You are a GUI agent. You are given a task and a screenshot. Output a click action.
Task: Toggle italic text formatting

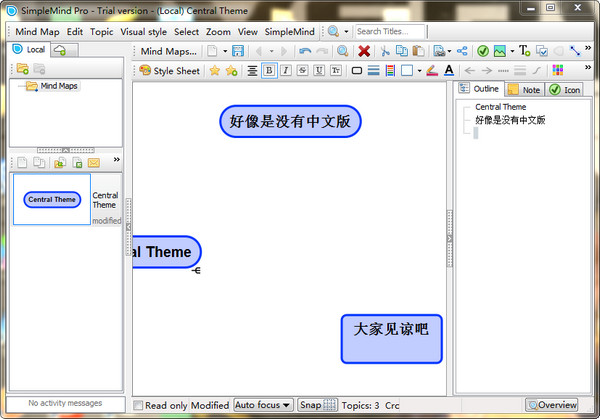pyautogui.click(x=286, y=70)
